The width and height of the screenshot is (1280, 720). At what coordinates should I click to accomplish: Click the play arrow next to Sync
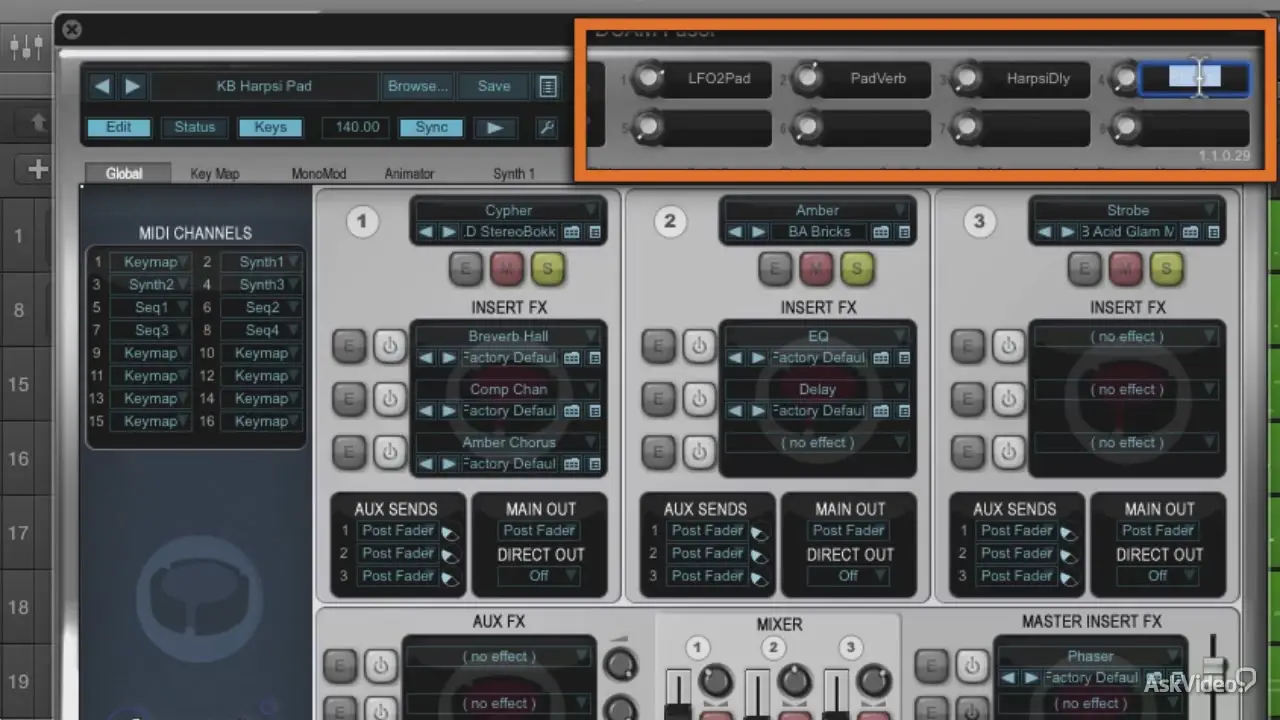pos(495,127)
